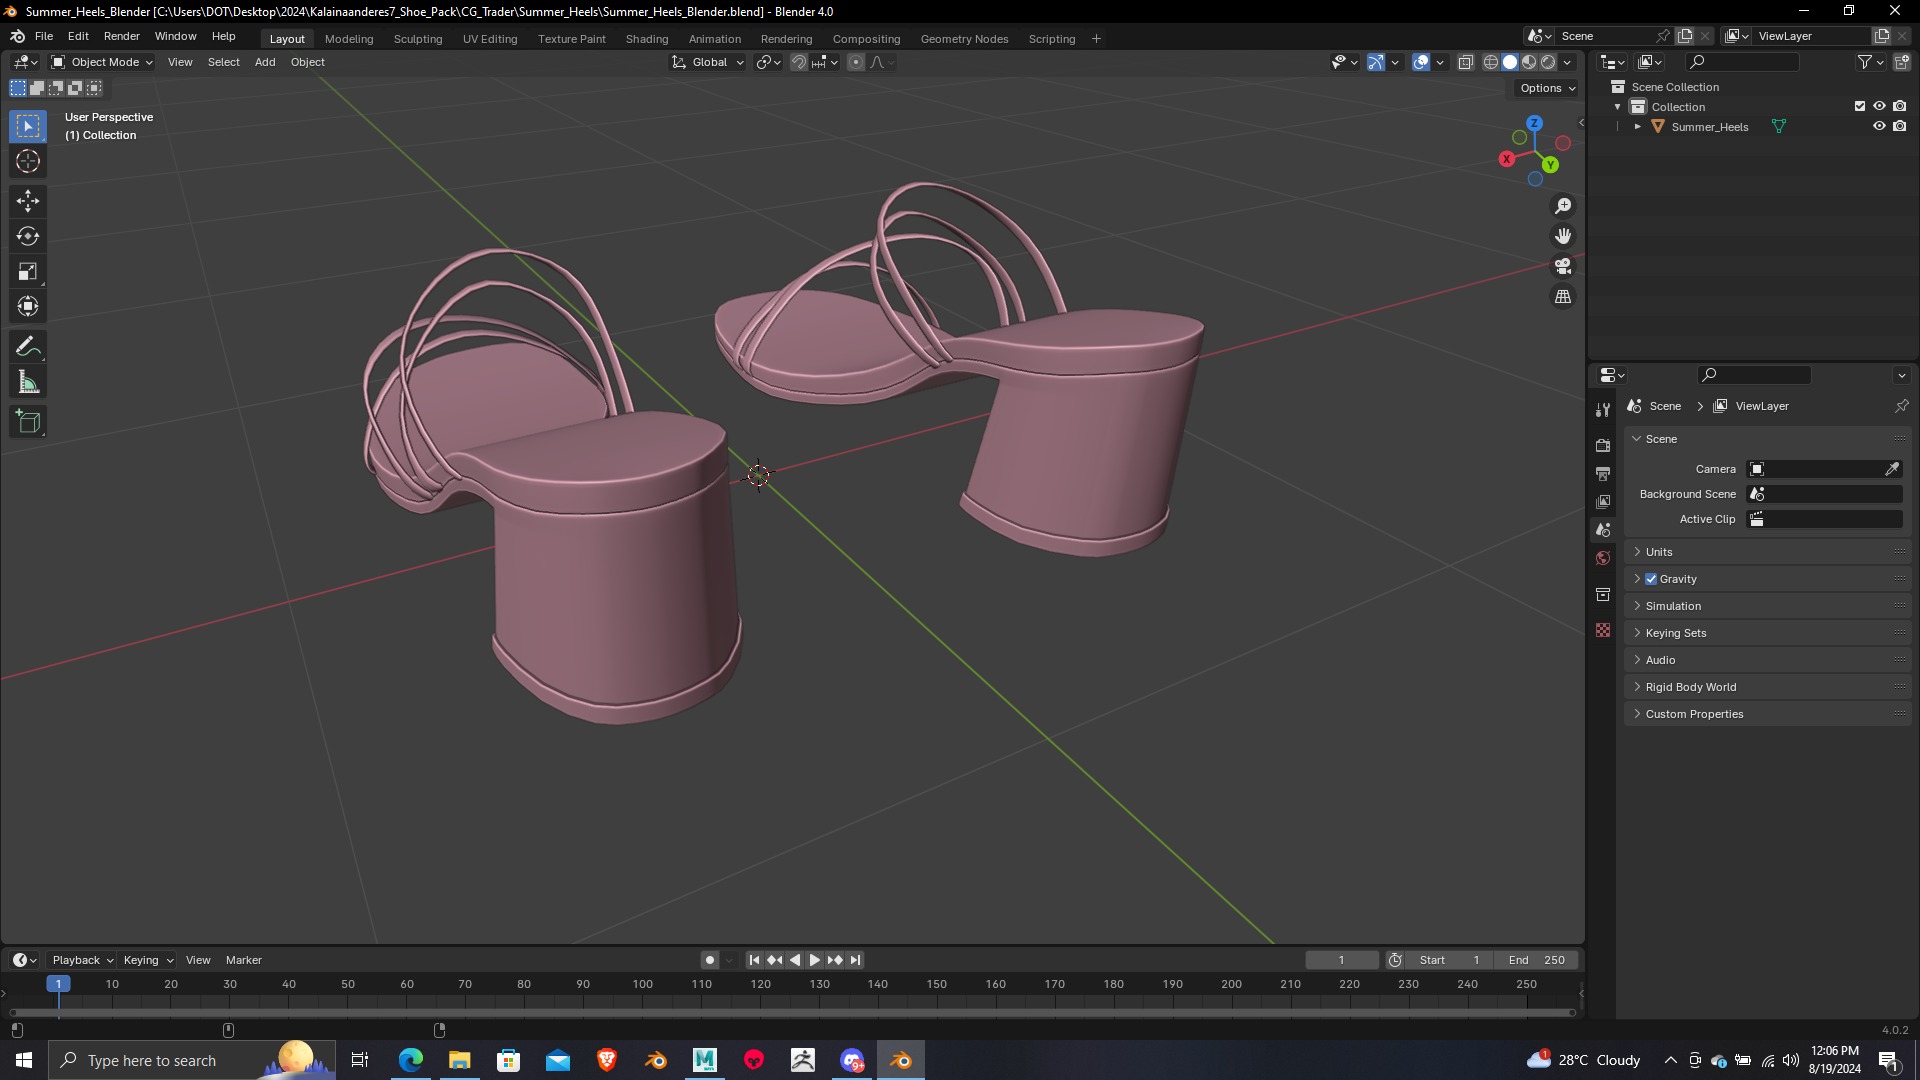Screen dimensions: 1920x1080
Task: Open the Global transform orientation dropdown
Action: point(708,62)
